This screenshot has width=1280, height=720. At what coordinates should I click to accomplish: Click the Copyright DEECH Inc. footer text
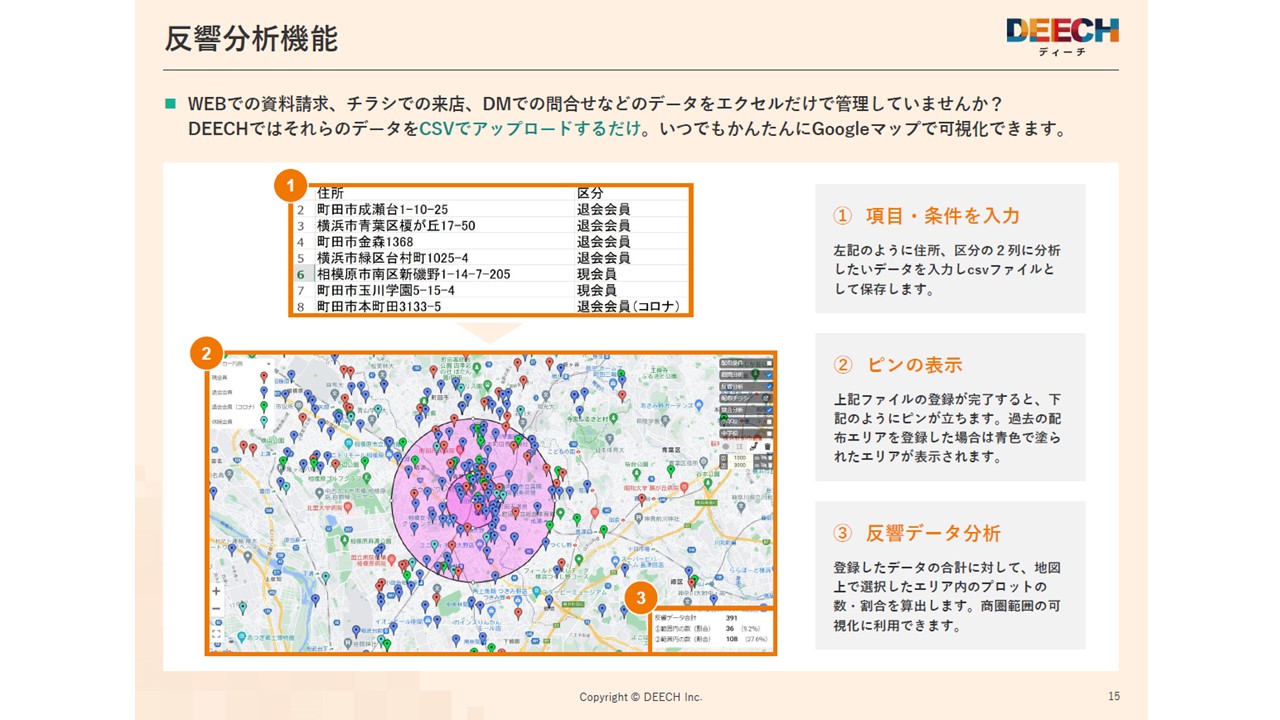pos(640,698)
